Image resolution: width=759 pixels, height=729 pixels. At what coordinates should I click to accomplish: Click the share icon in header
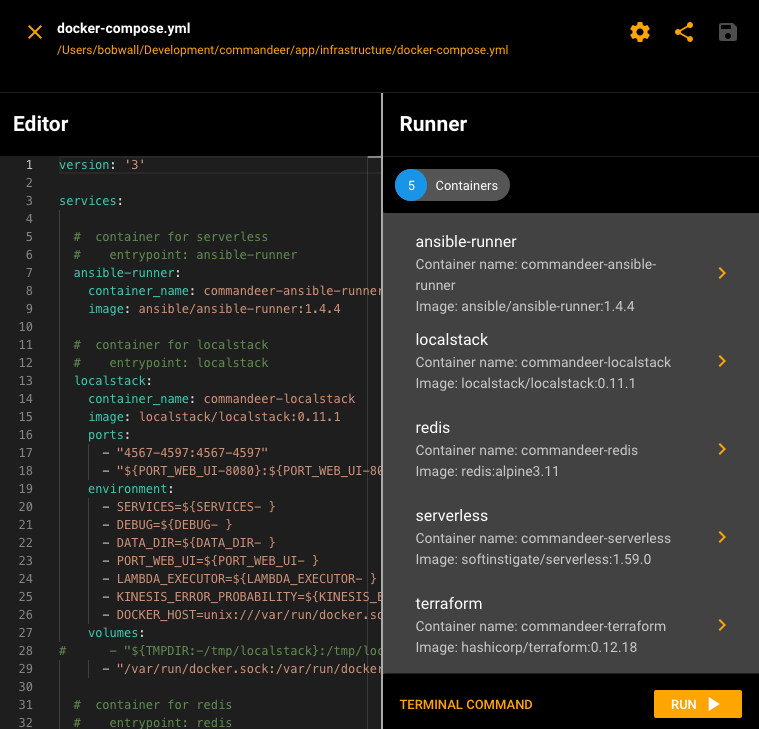[x=684, y=32]
